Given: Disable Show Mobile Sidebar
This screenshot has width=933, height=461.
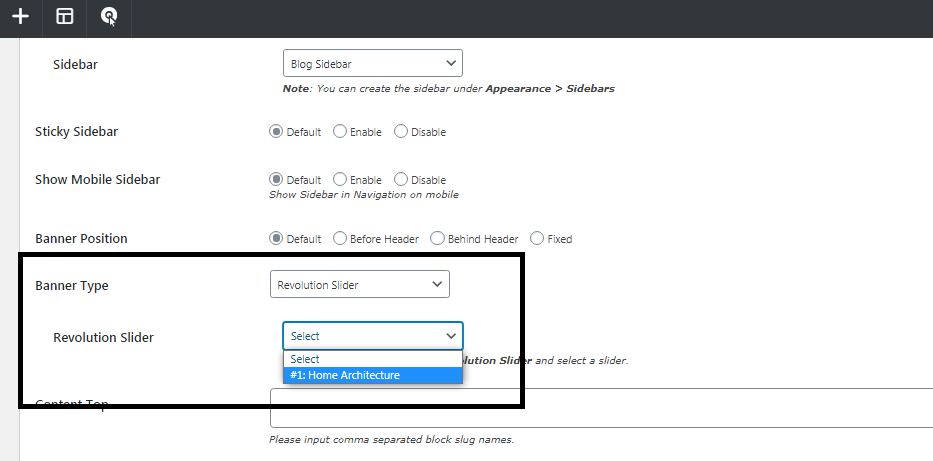Looking at the screenshot, I should point(401,180).
